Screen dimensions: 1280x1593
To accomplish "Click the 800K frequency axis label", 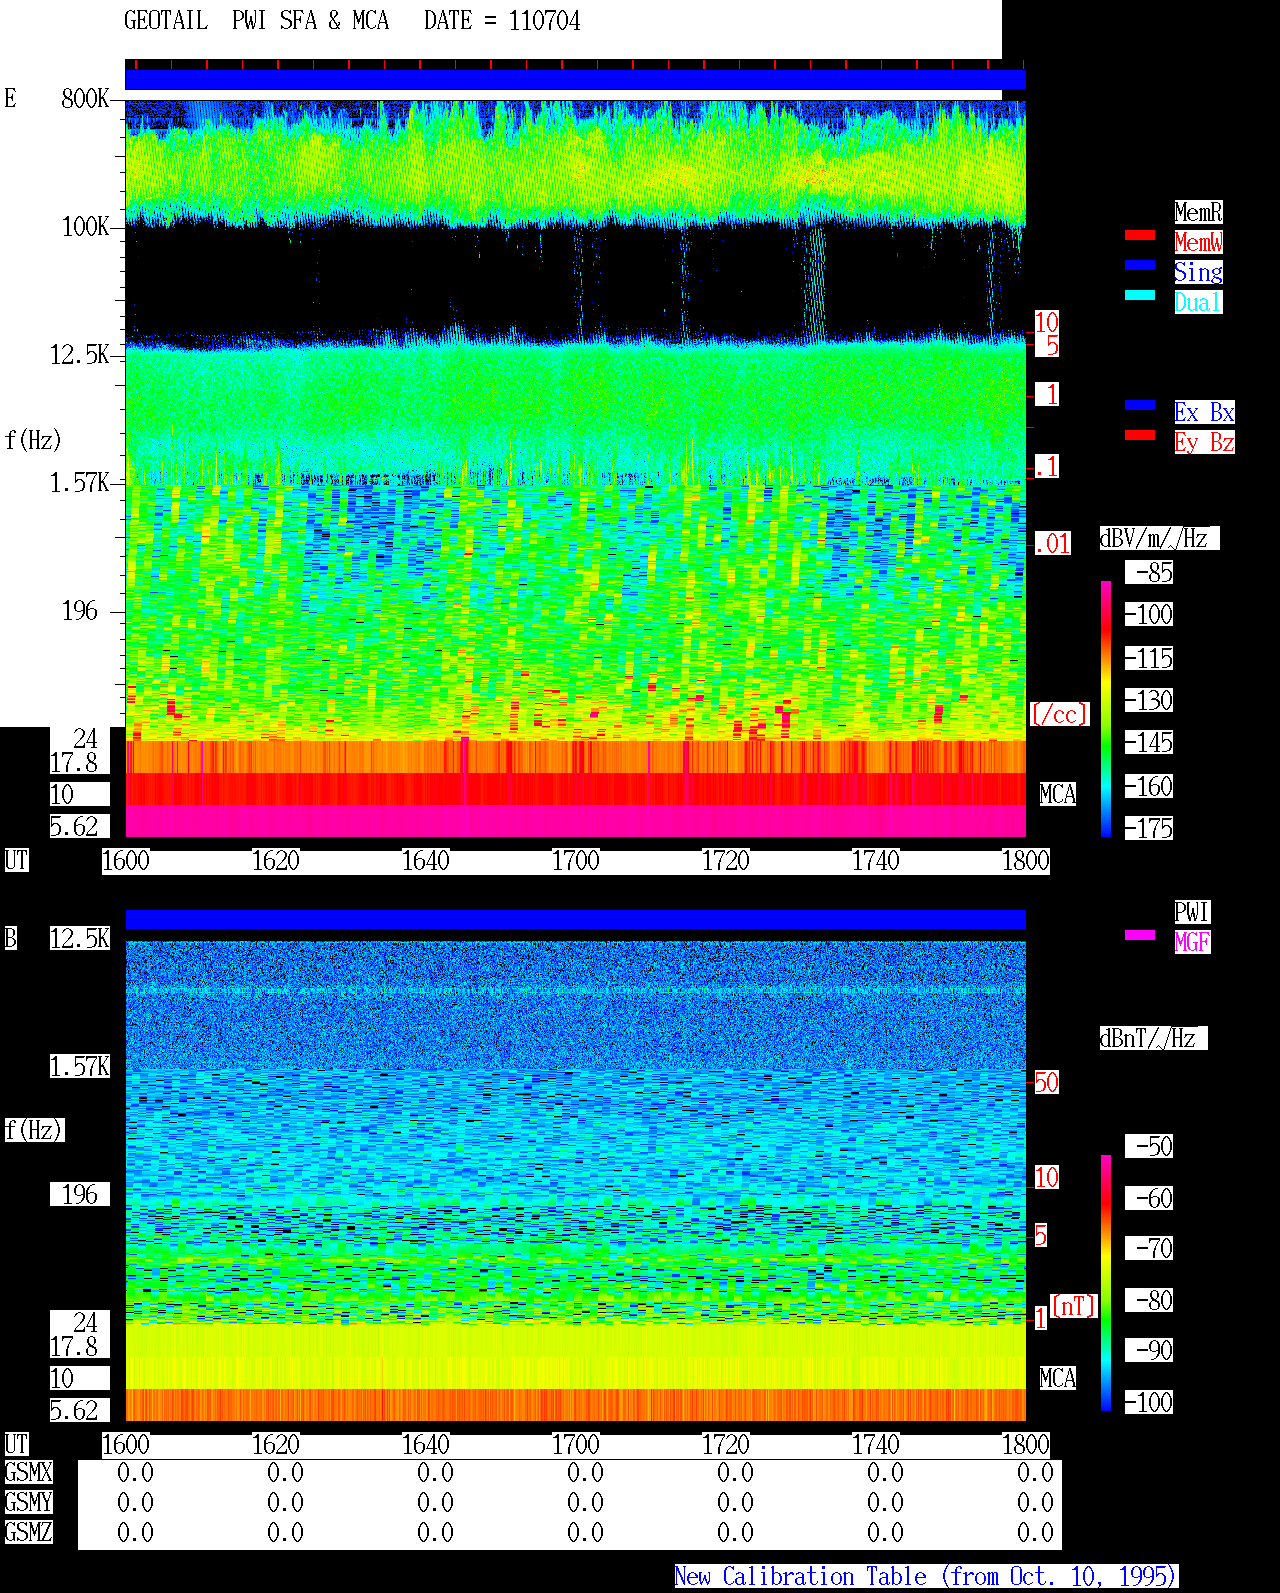I will tap(85, 99).
